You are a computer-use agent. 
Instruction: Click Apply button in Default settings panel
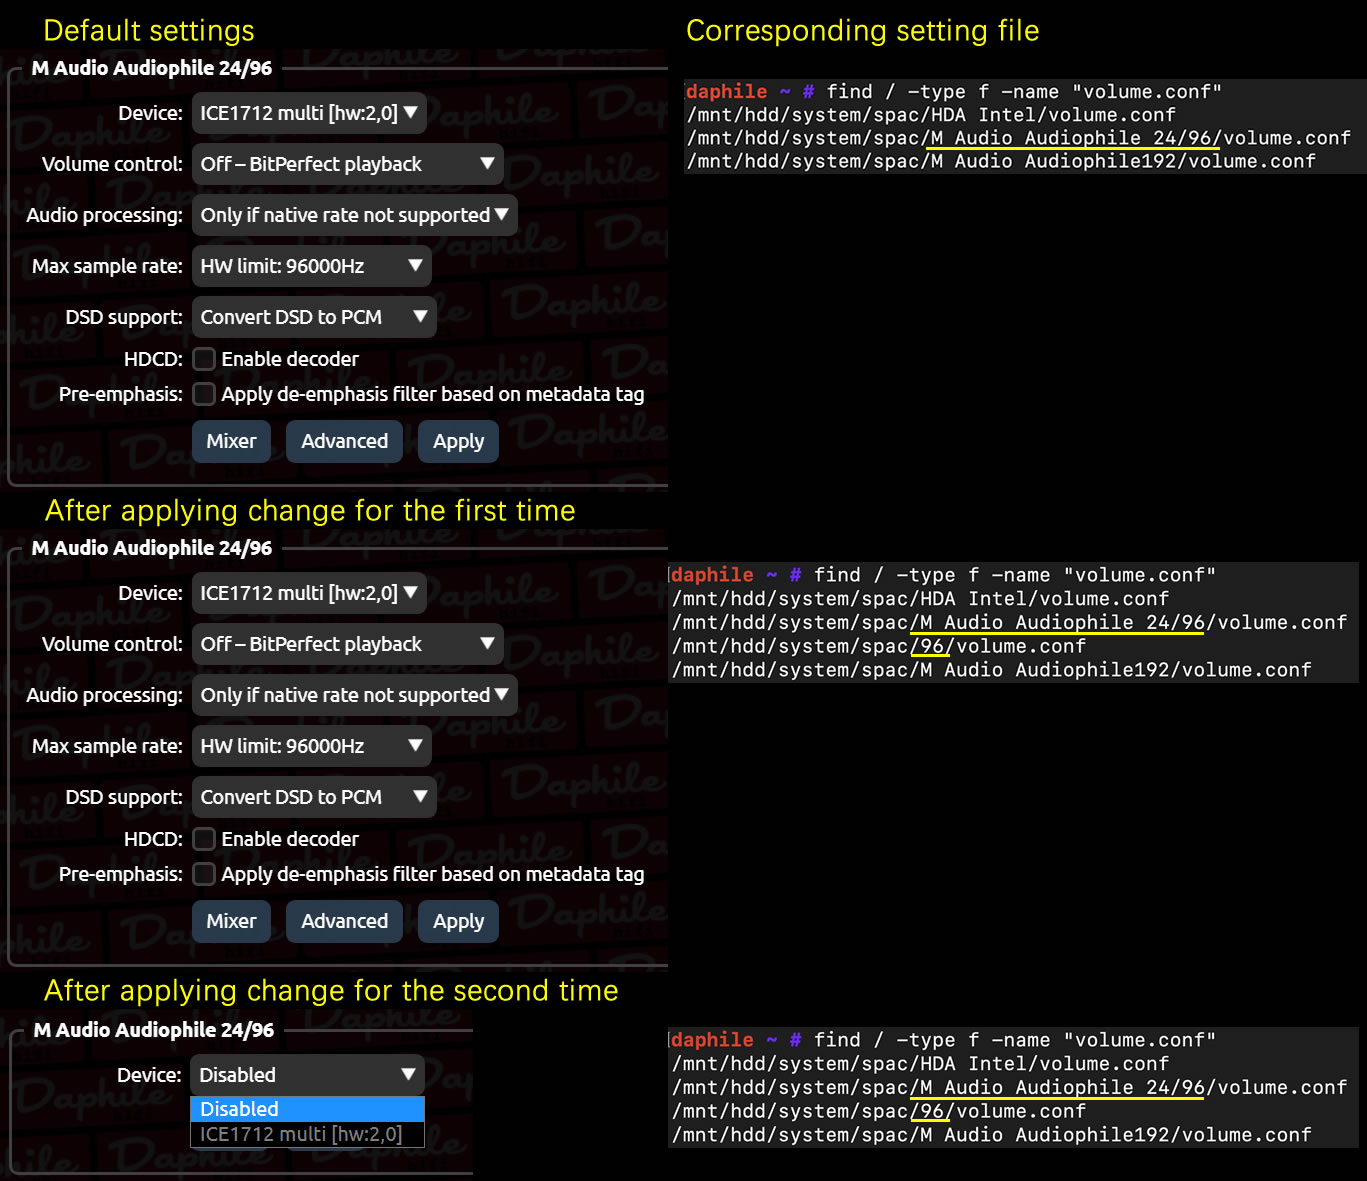point(458,441)
